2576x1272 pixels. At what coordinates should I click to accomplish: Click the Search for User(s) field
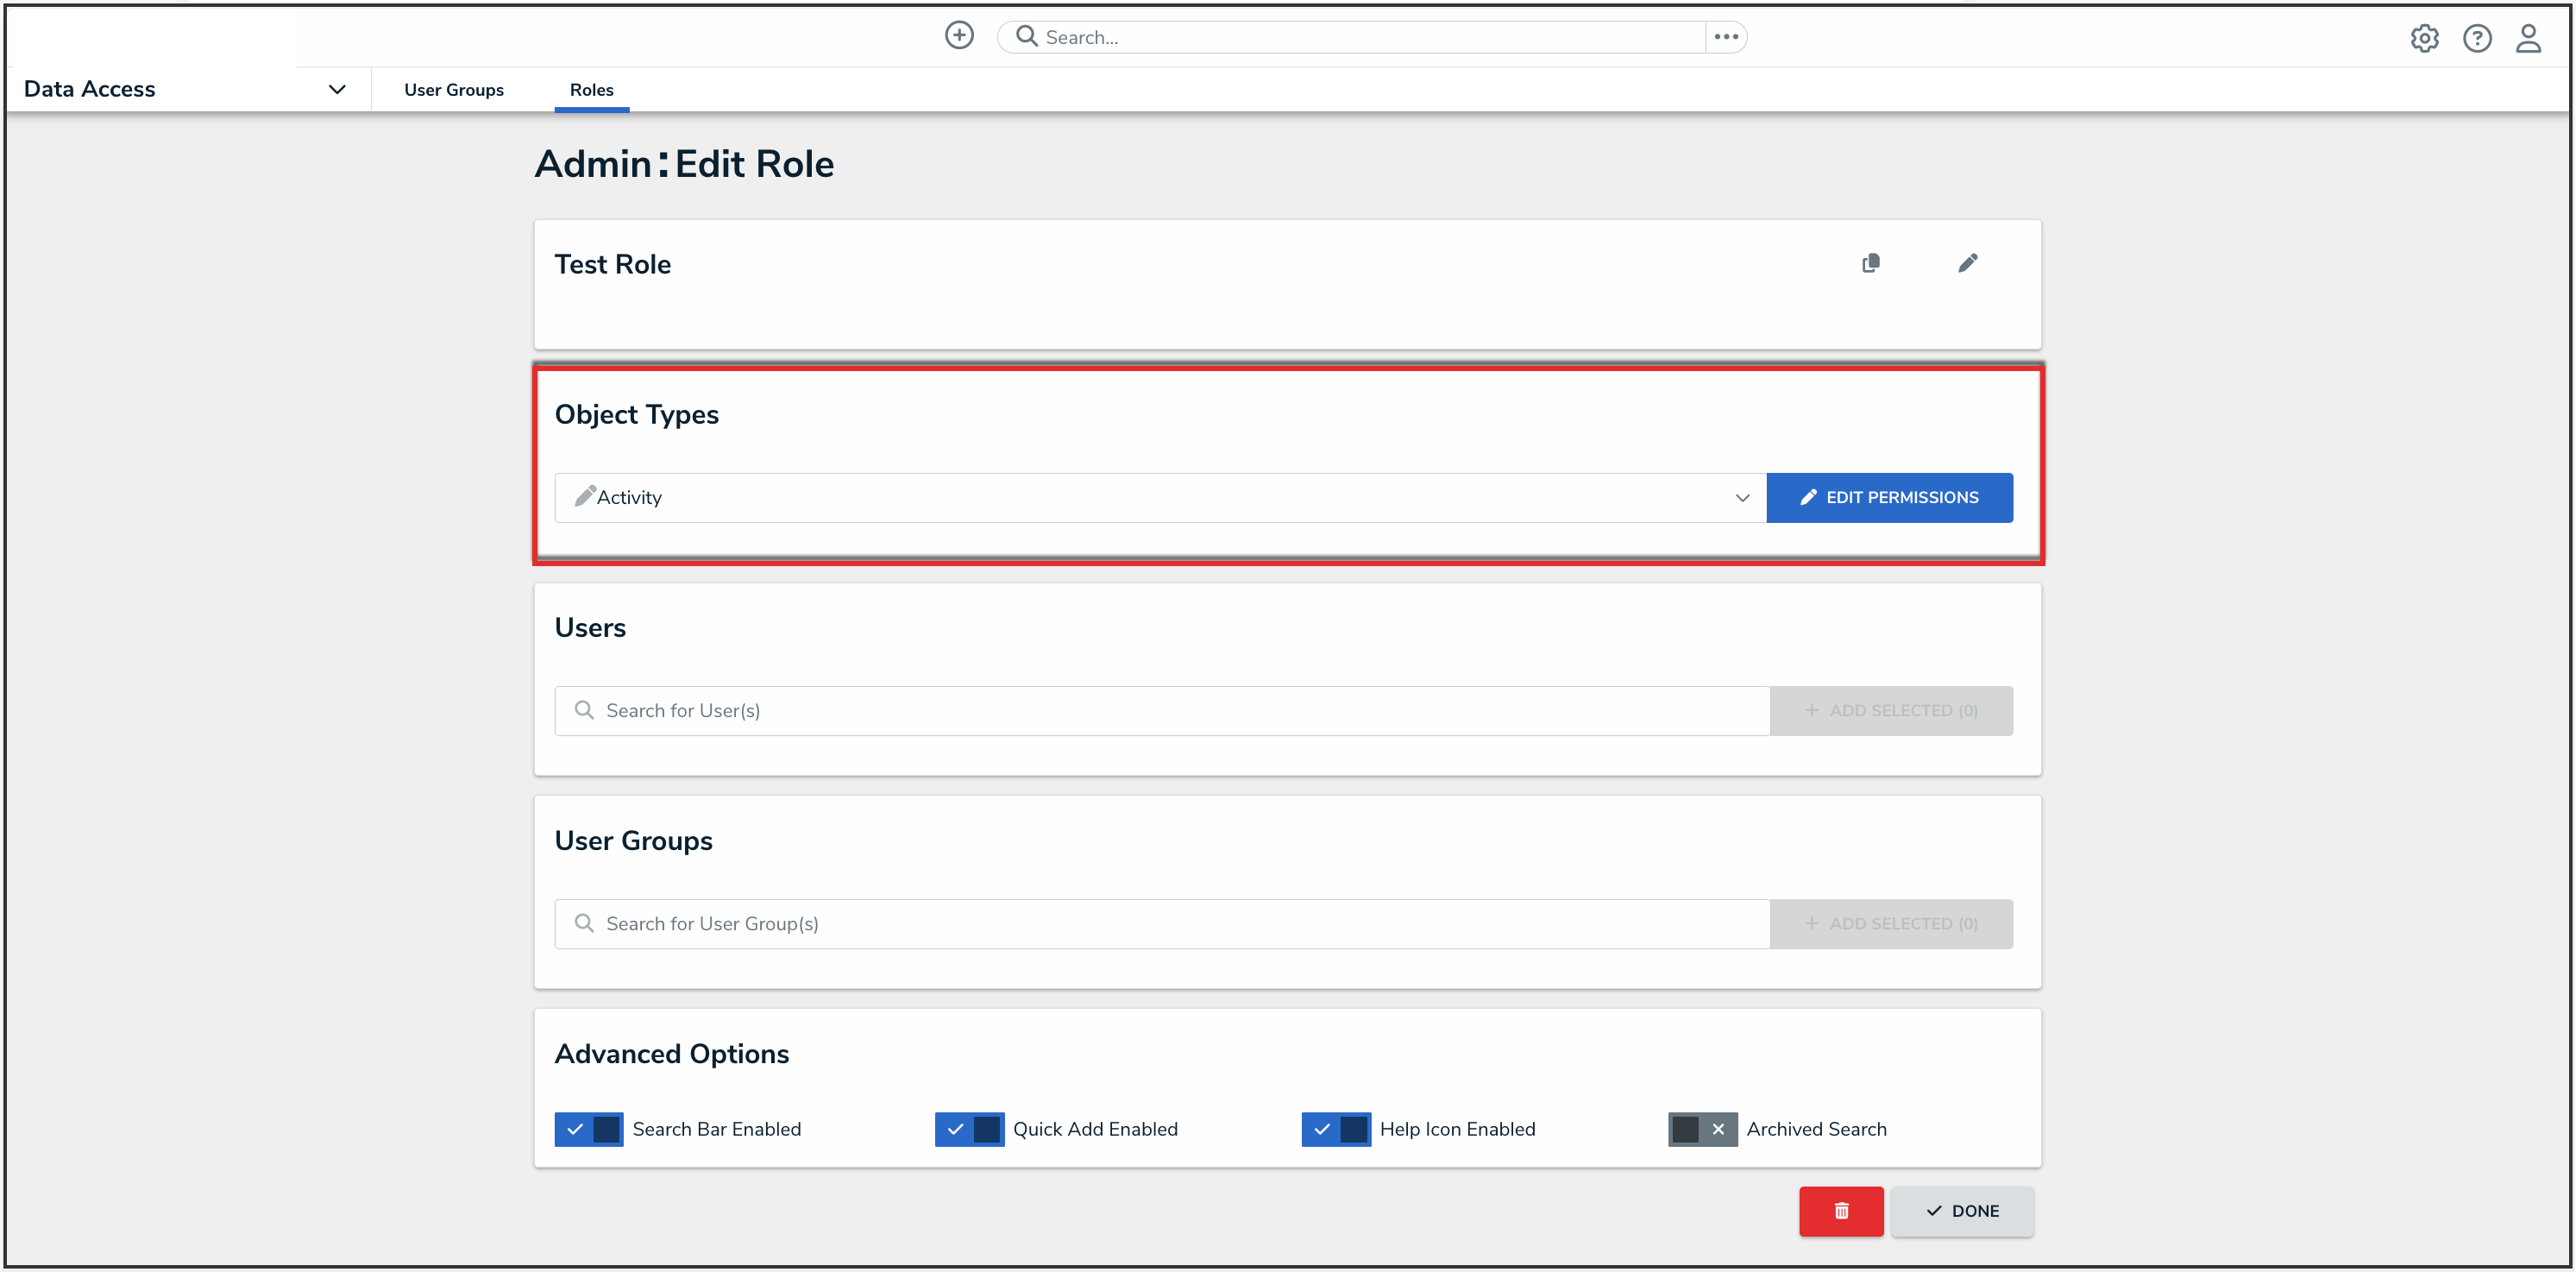[x=1160, y=710]
